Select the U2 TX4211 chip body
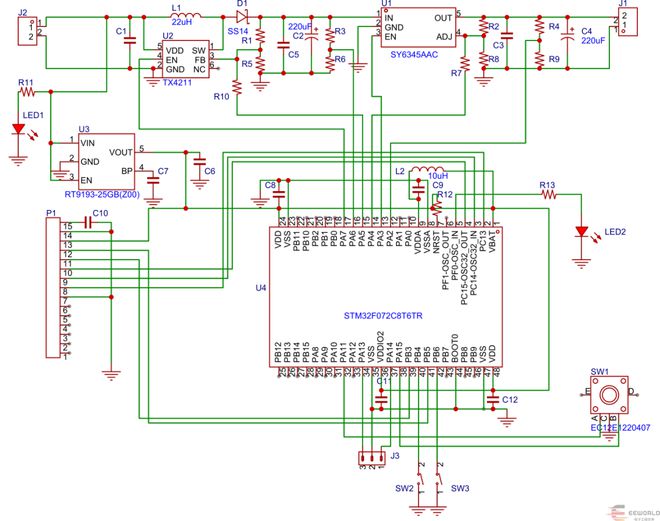Screen dimensions: 660x521 coord(186,59)
